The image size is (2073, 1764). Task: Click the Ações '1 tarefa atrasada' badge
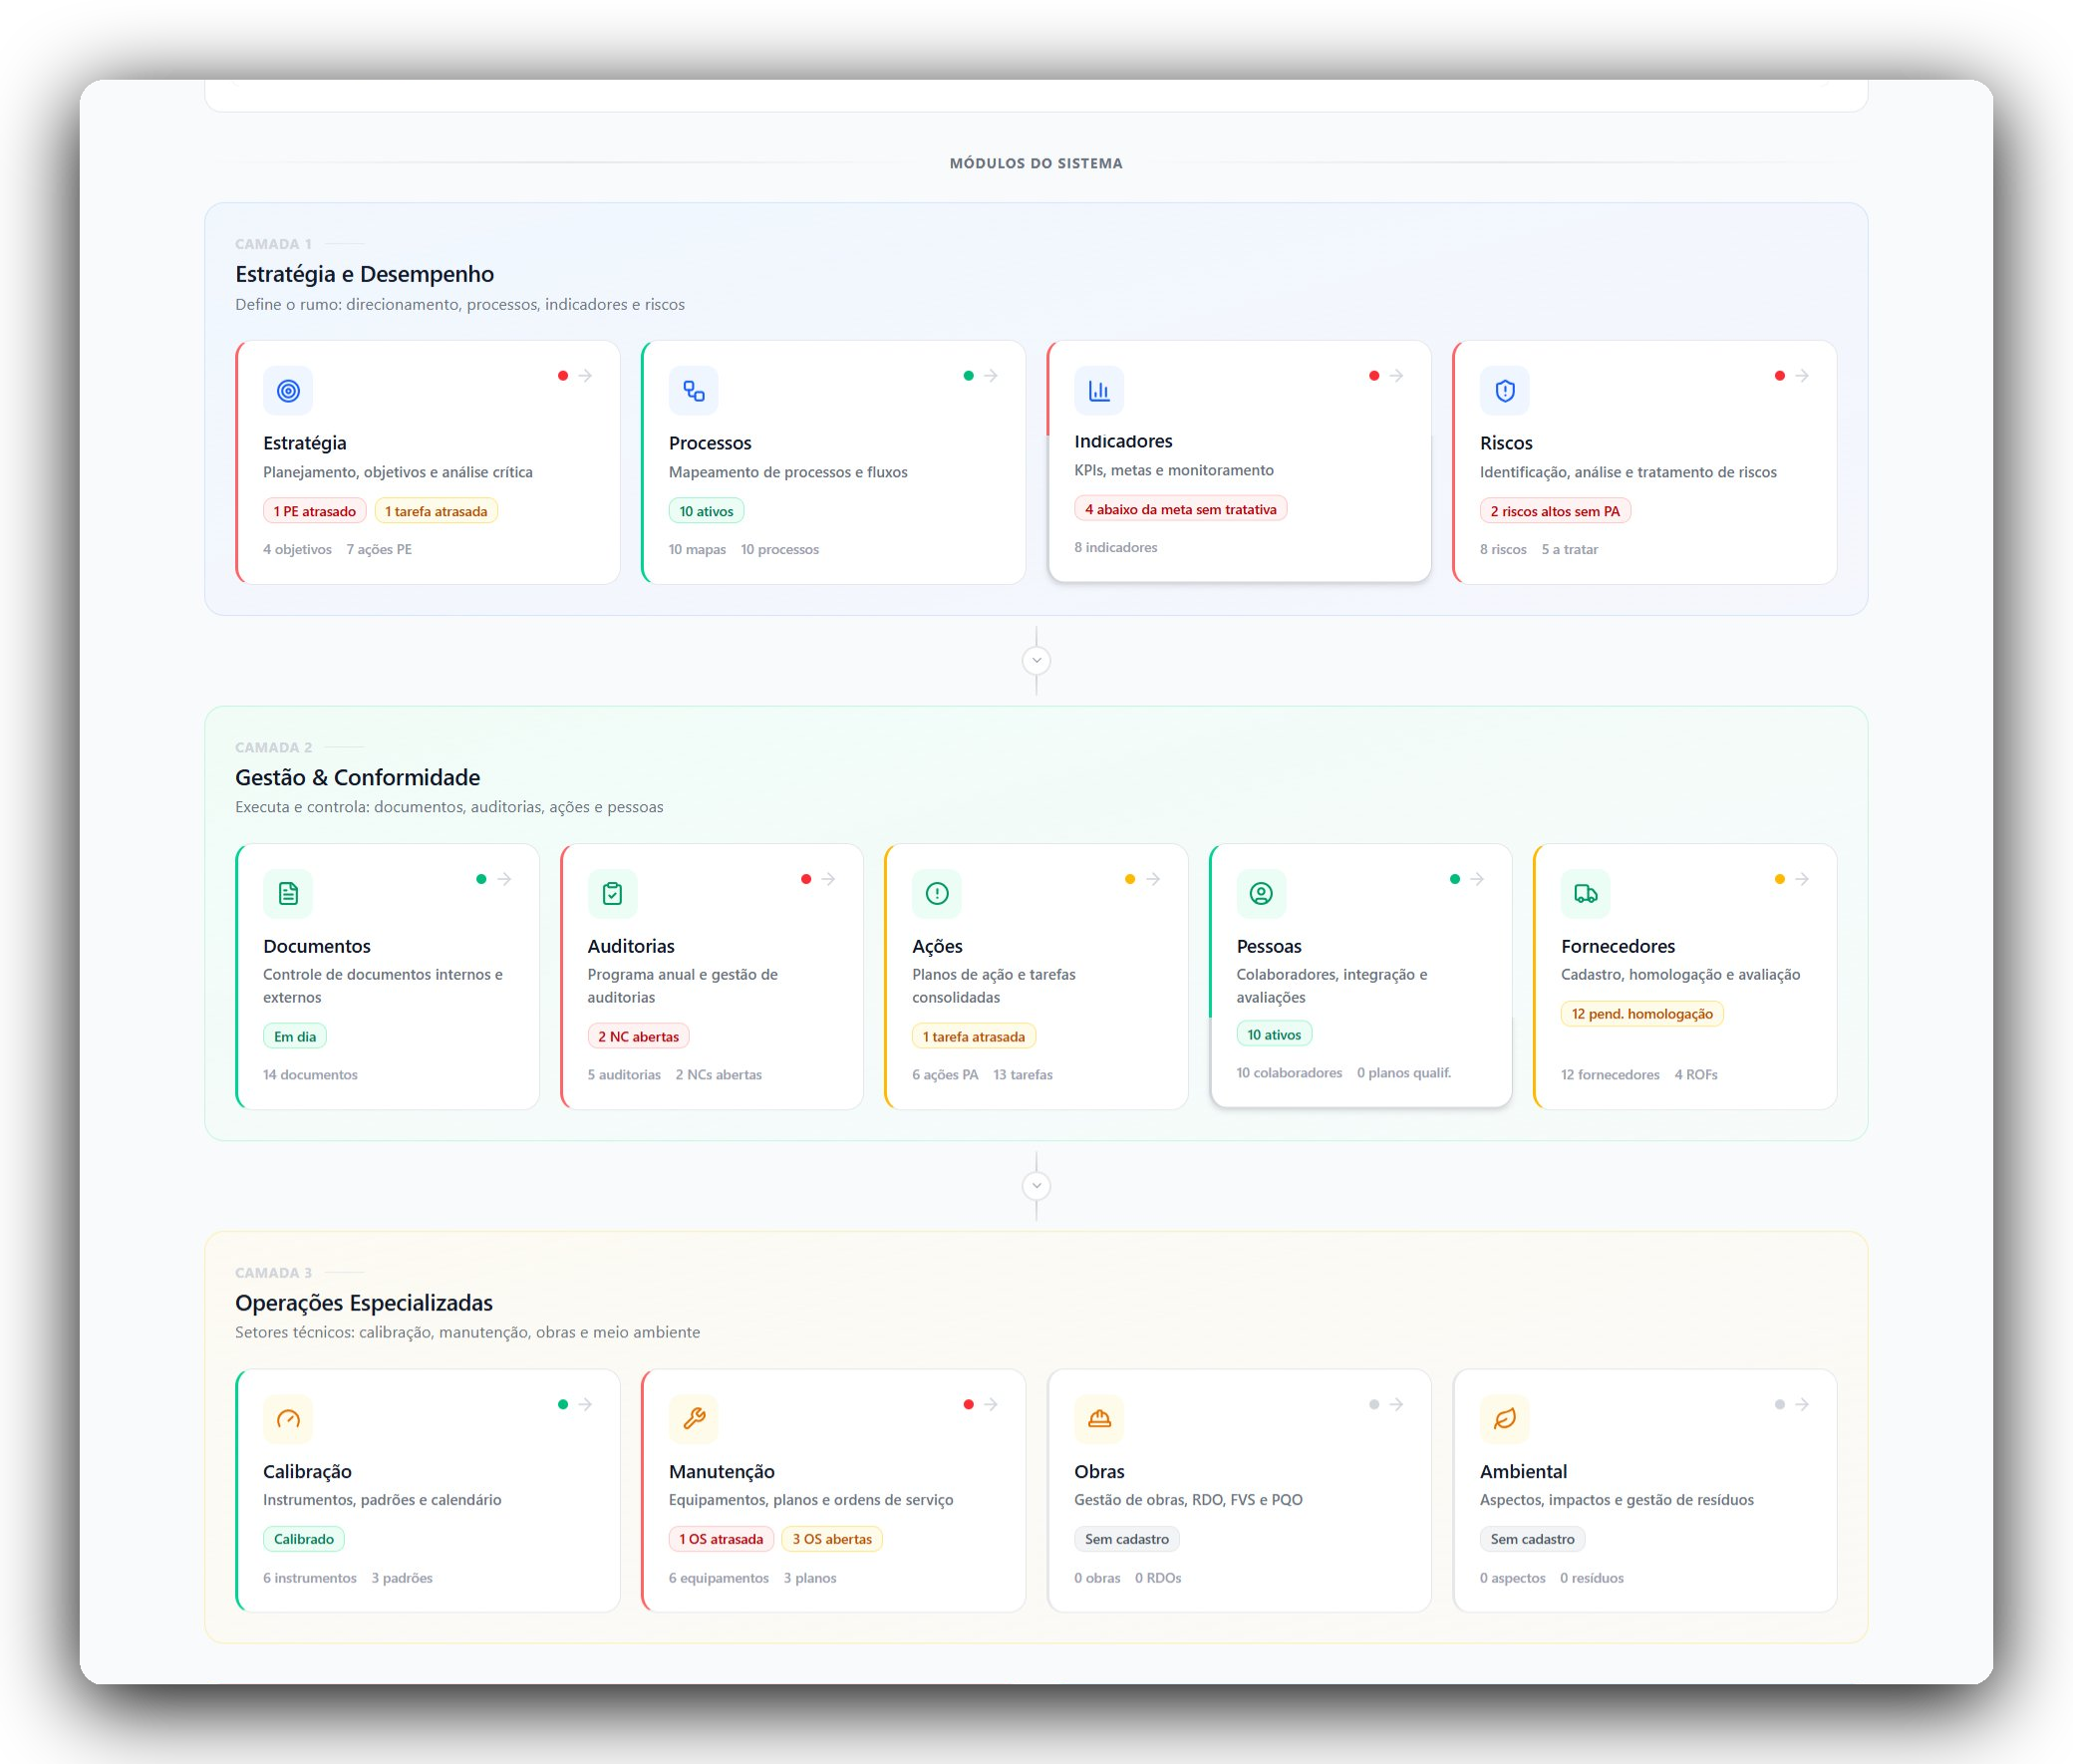(x=974, y=1037)
